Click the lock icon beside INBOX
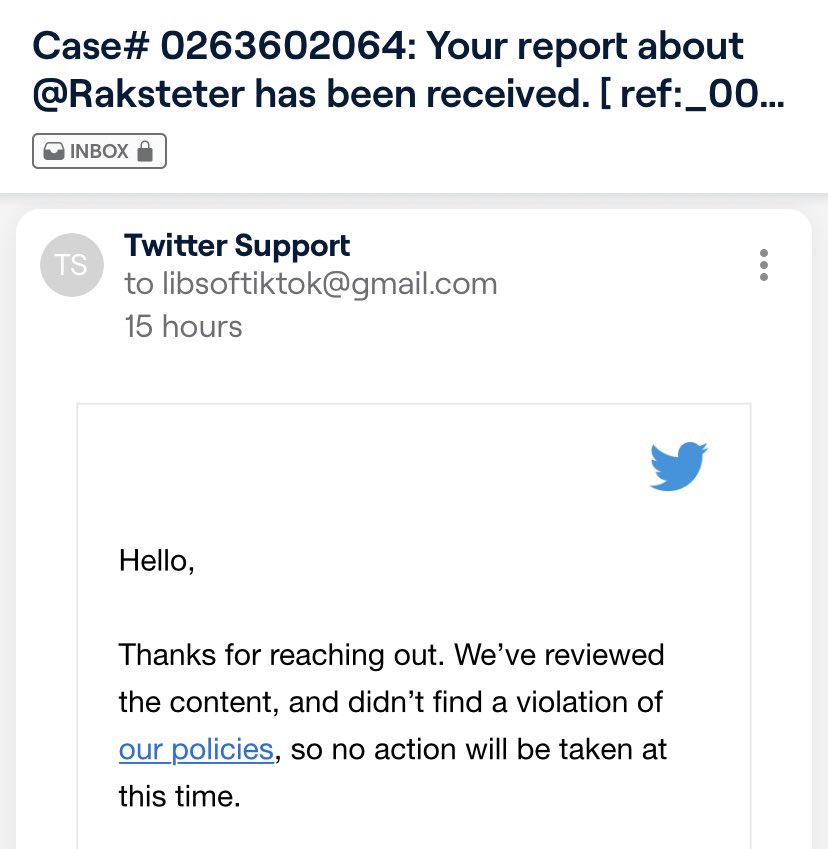 coord(145,152)
